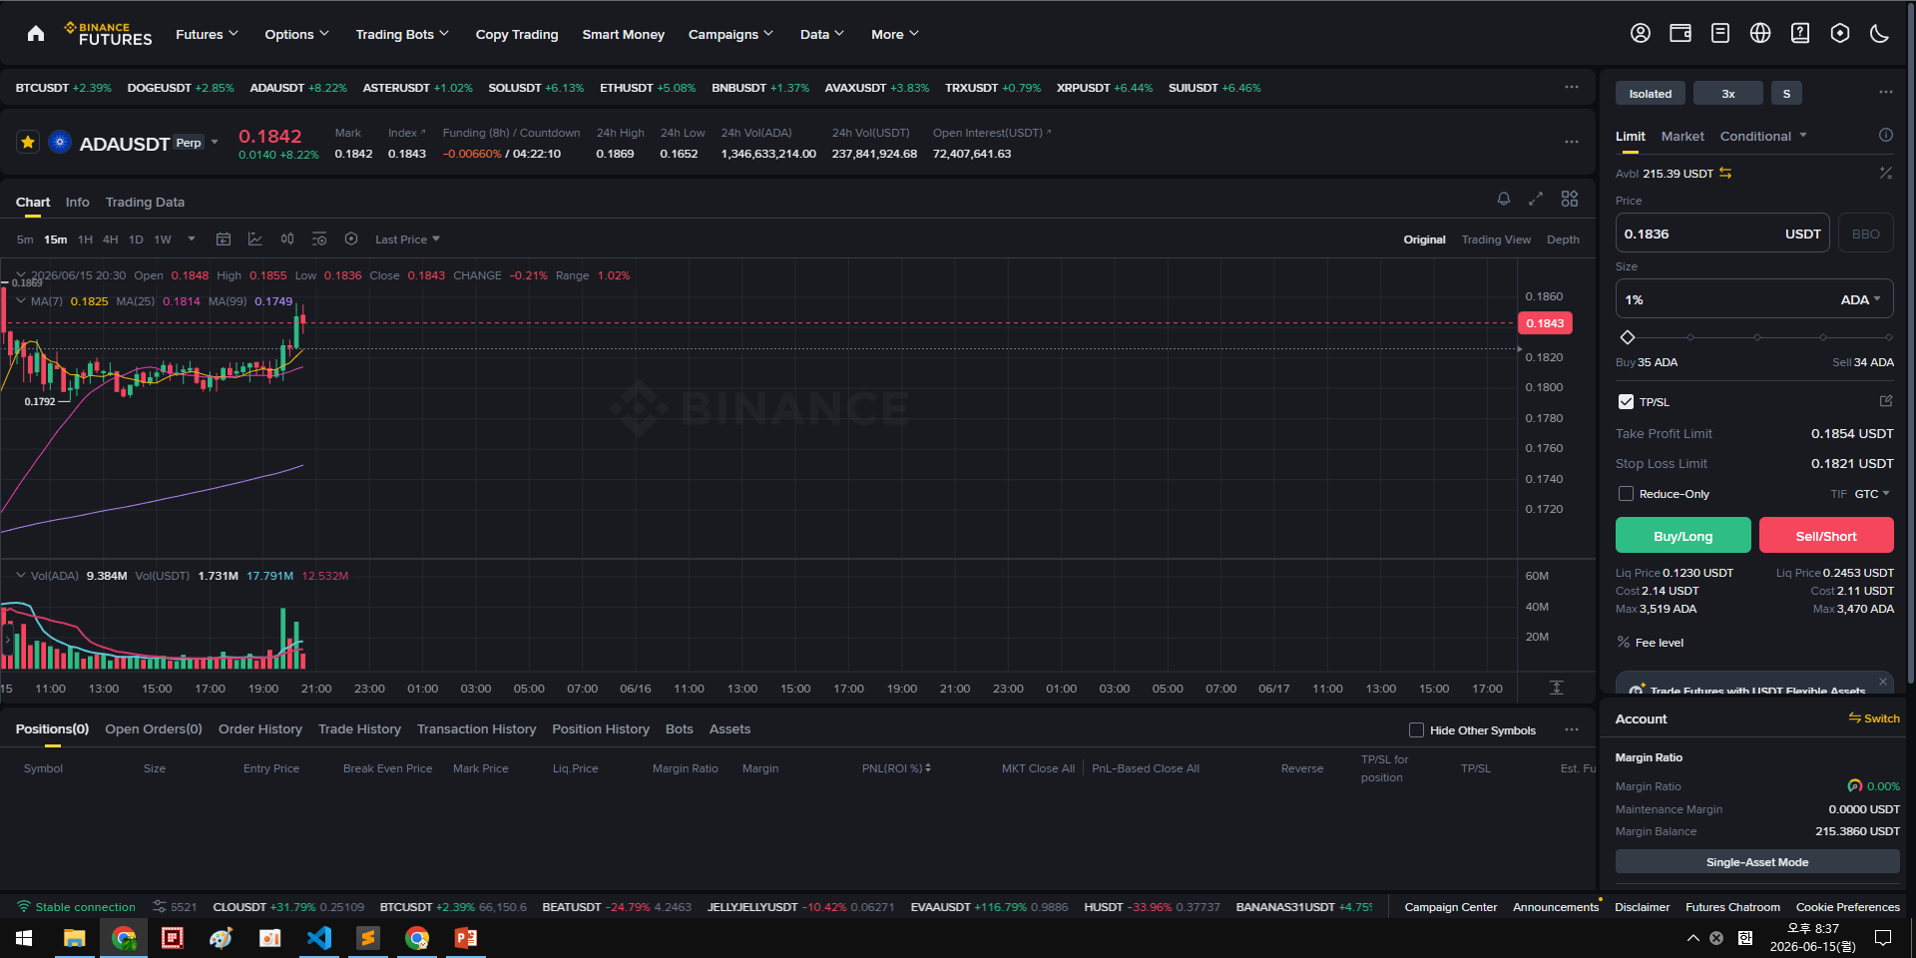Viewport: 1916px width, 958px height.
Task: Open the Conditional order type dropdown
Action: pos(1763,136)
